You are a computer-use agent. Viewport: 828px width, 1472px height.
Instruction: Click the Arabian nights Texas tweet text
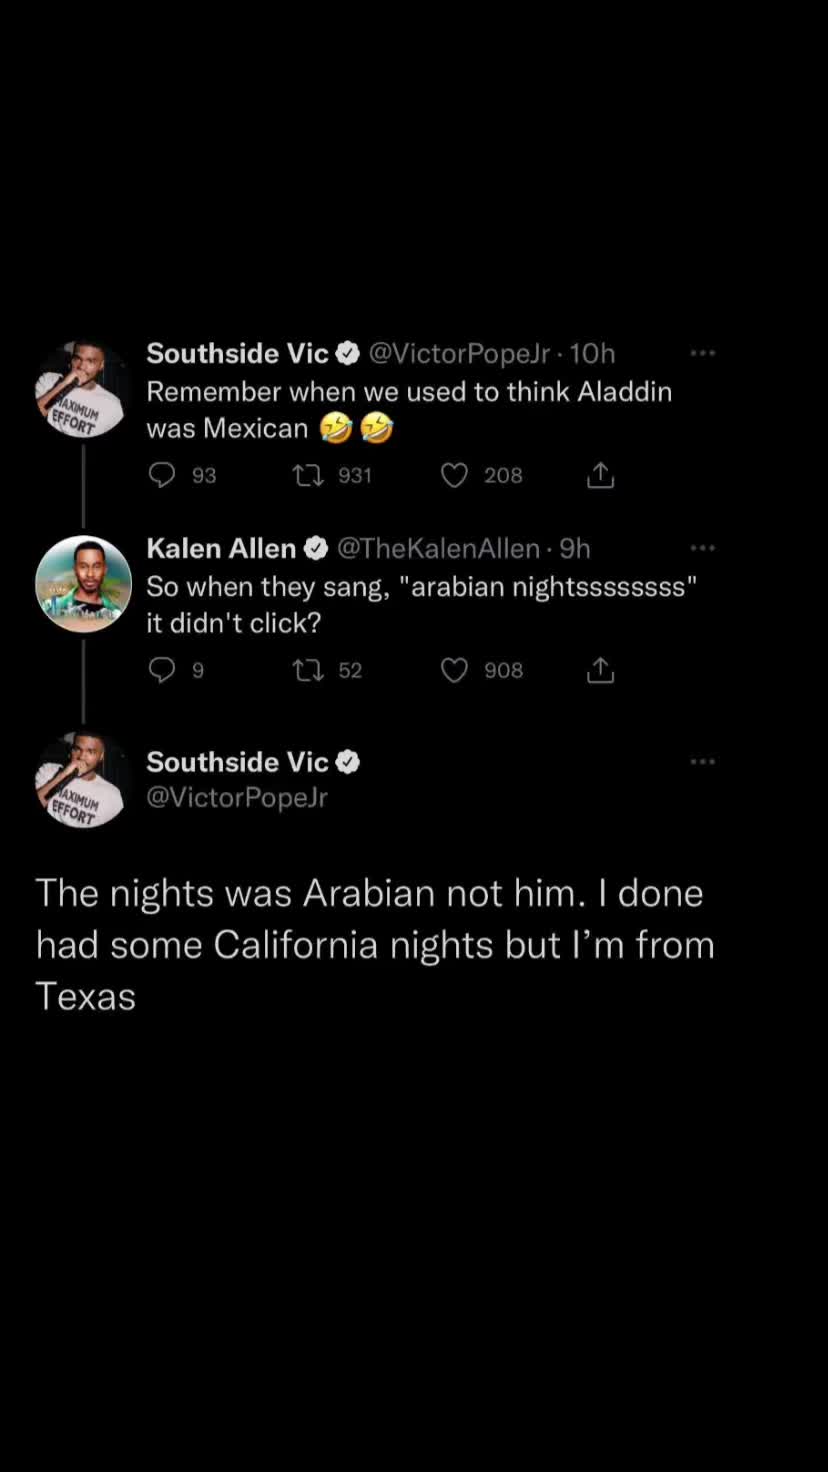375,945
